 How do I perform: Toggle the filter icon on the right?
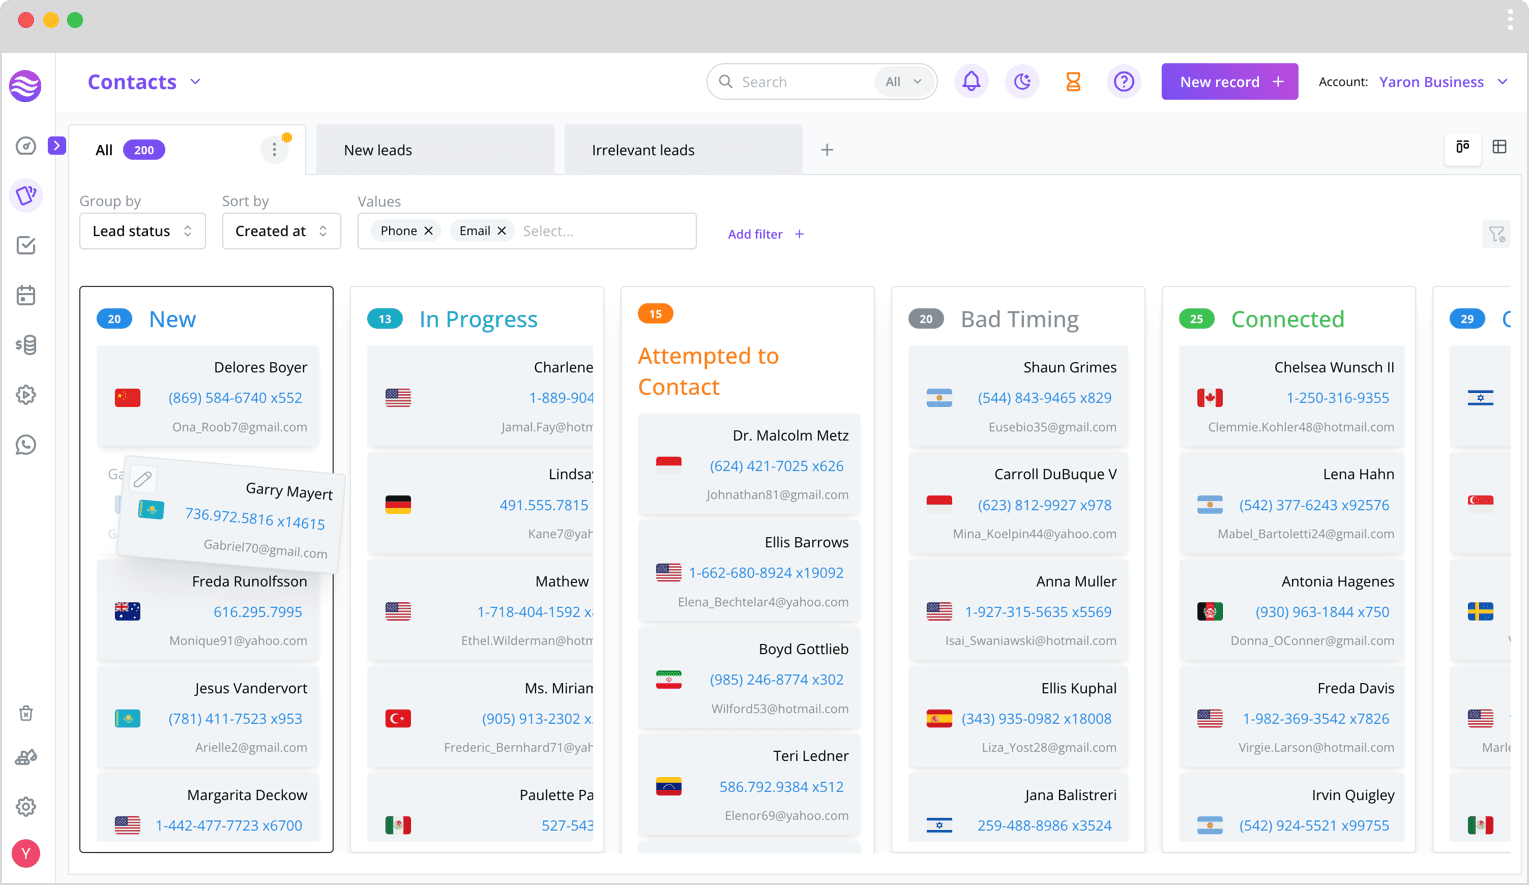(1496, 234)
